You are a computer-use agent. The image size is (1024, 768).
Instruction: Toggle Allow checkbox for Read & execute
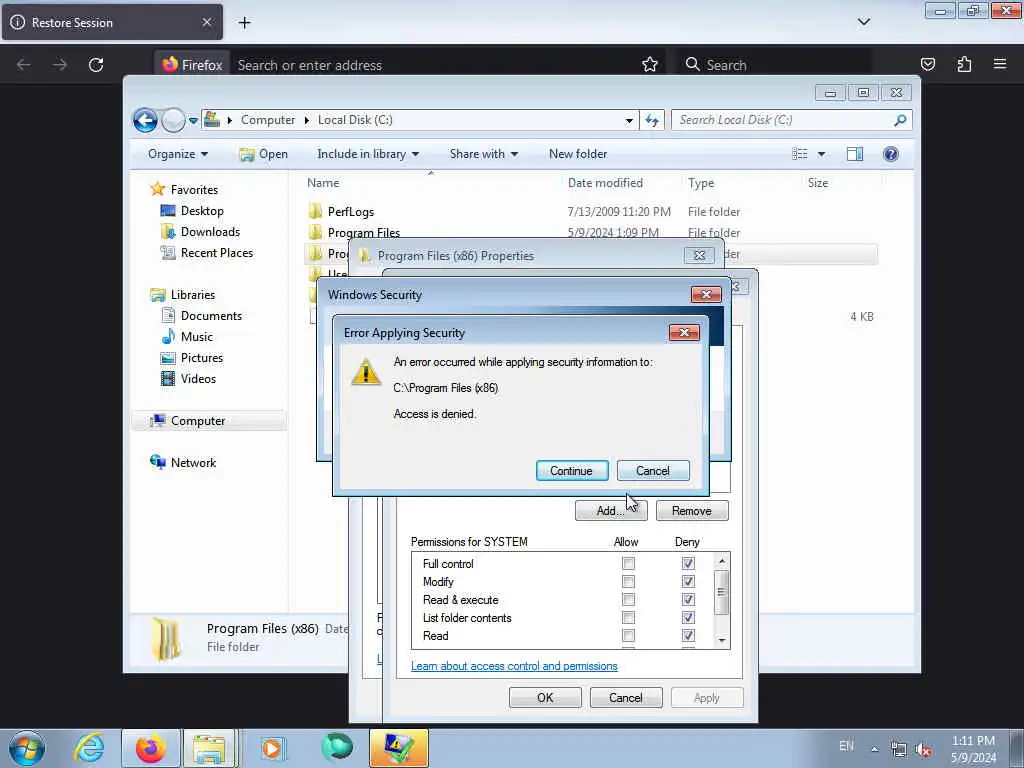[628, 600]
